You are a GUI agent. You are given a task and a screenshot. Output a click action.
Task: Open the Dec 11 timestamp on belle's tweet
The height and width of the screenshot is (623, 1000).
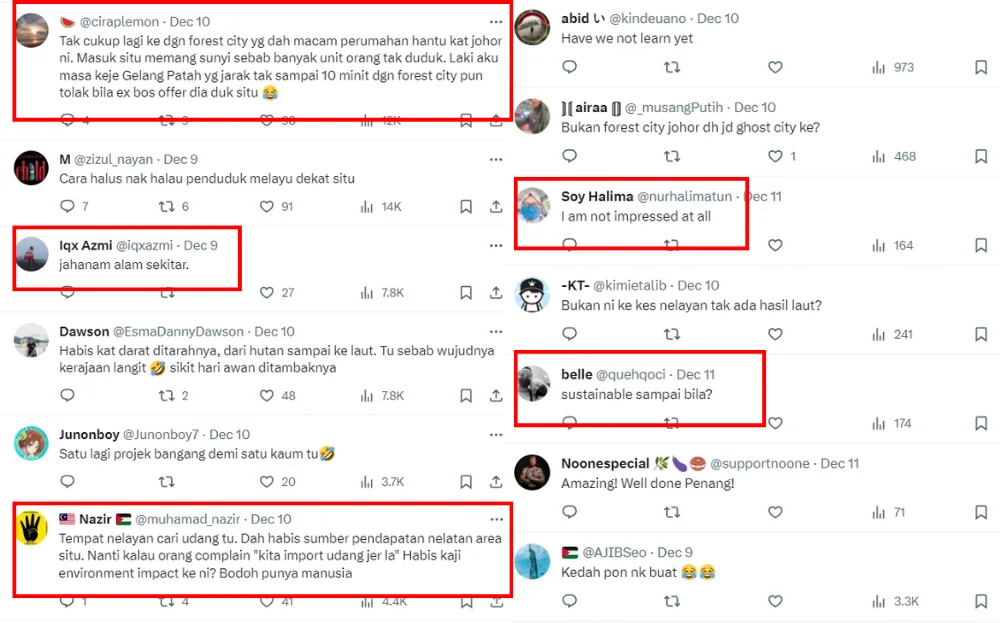695,374
